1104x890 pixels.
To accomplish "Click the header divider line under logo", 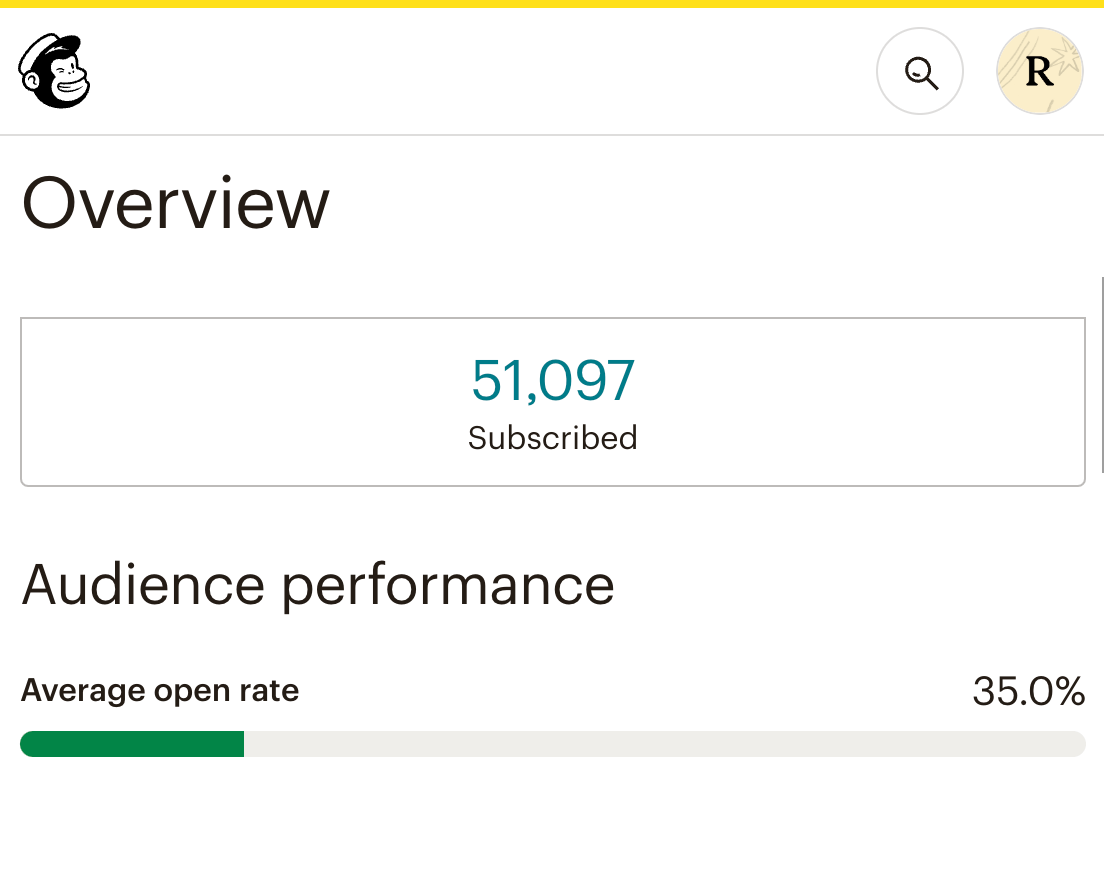I will click(552, 134).
